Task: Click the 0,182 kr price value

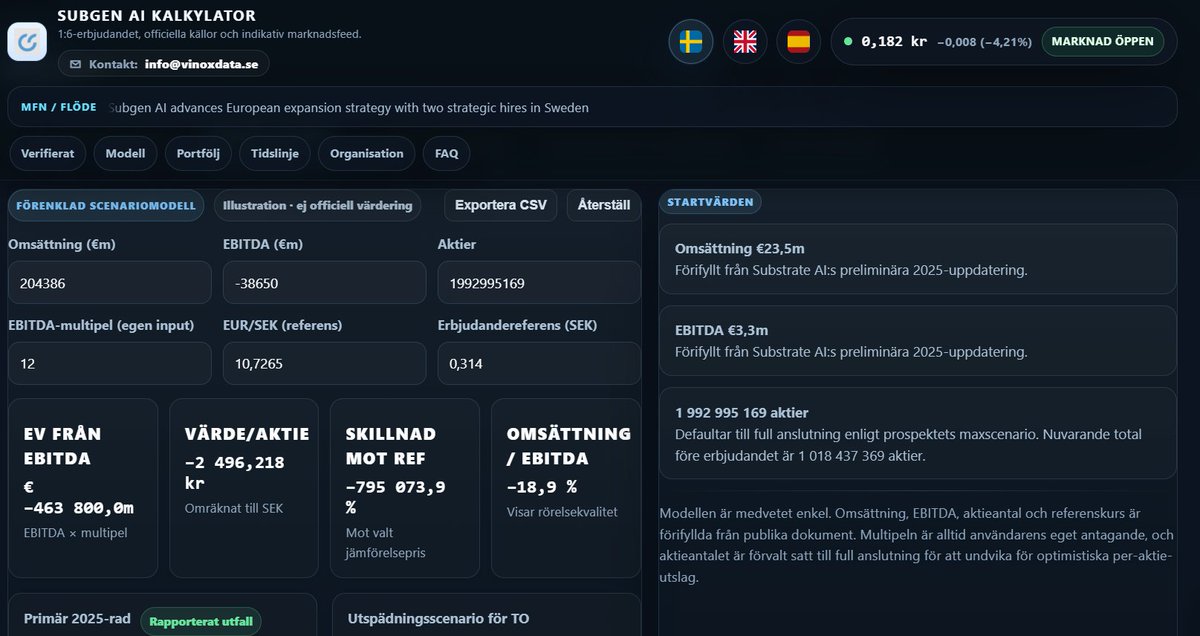Action: [x=894, y=42]
